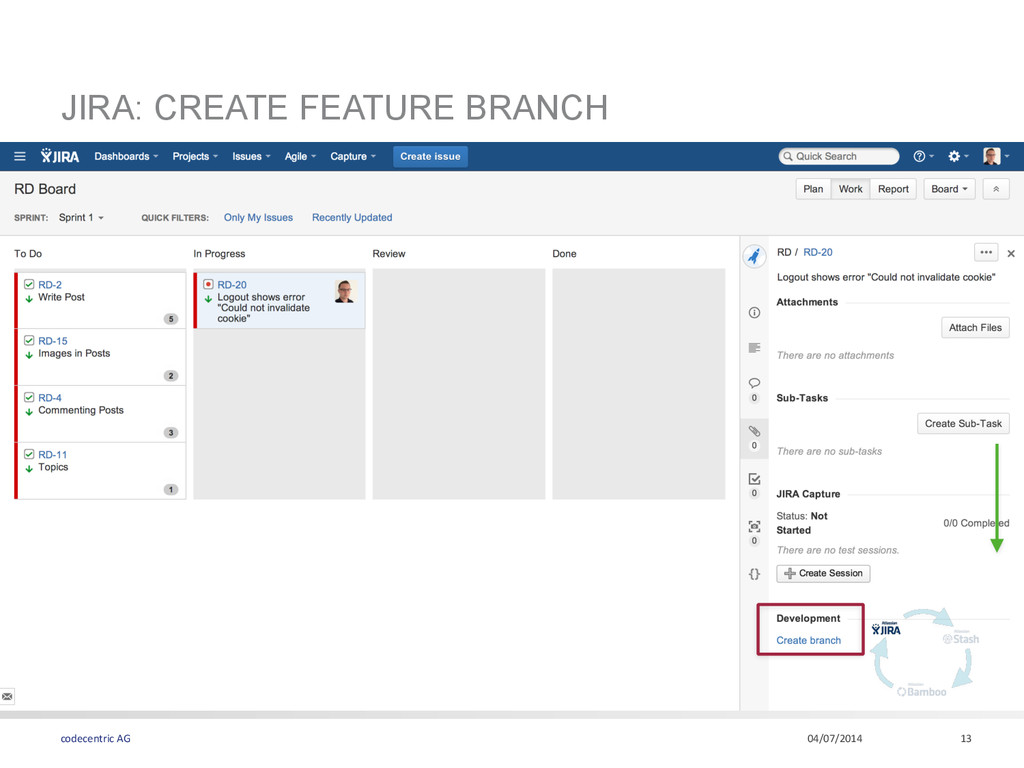Open the Agile menu
1024x768 pixels.
[300, 156]
